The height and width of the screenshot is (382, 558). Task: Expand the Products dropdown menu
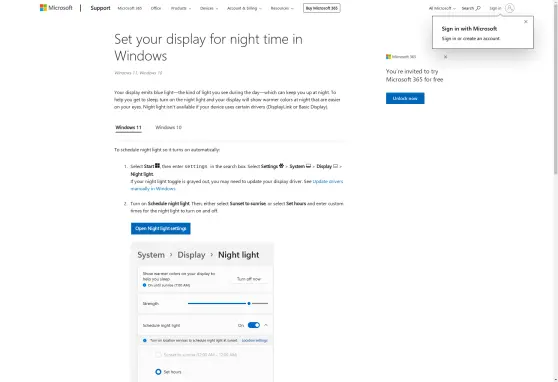point(181,8)
